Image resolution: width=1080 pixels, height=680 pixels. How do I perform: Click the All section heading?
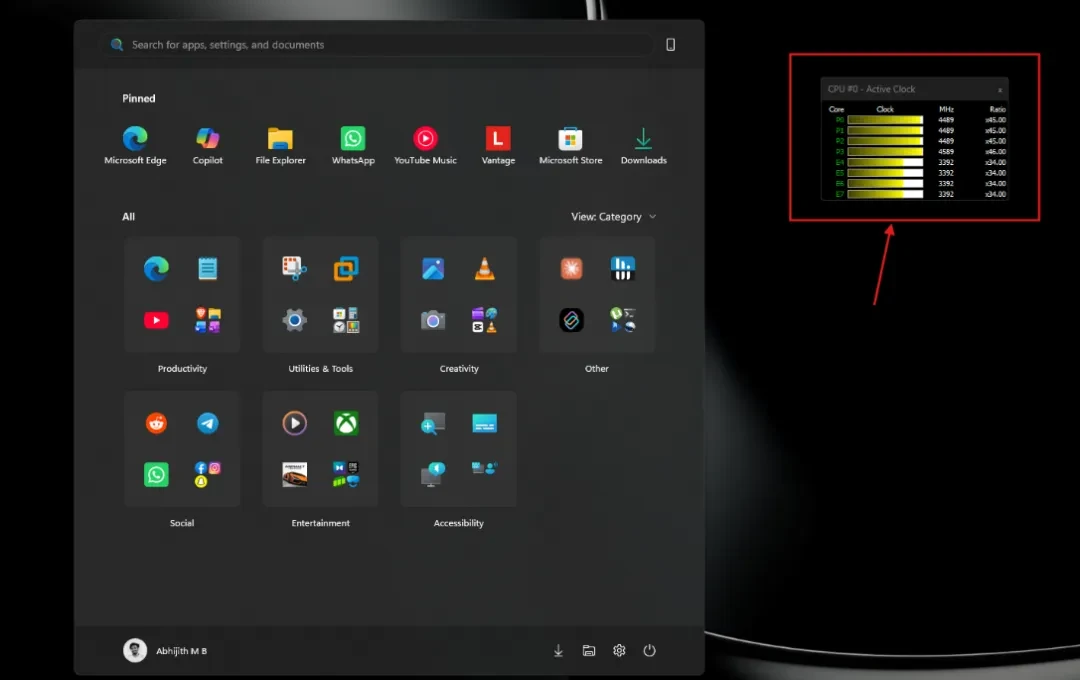click(128, 216)
